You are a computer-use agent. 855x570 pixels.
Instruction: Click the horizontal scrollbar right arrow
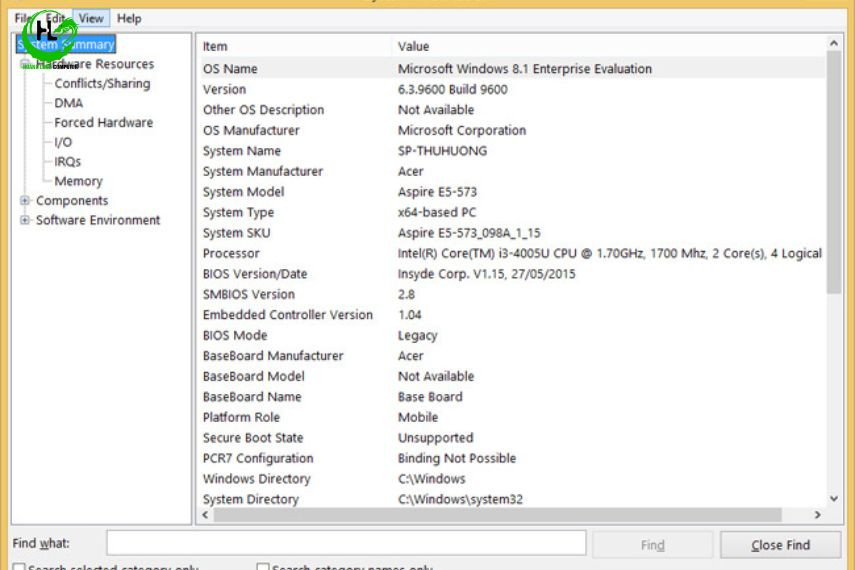[817, 514]
